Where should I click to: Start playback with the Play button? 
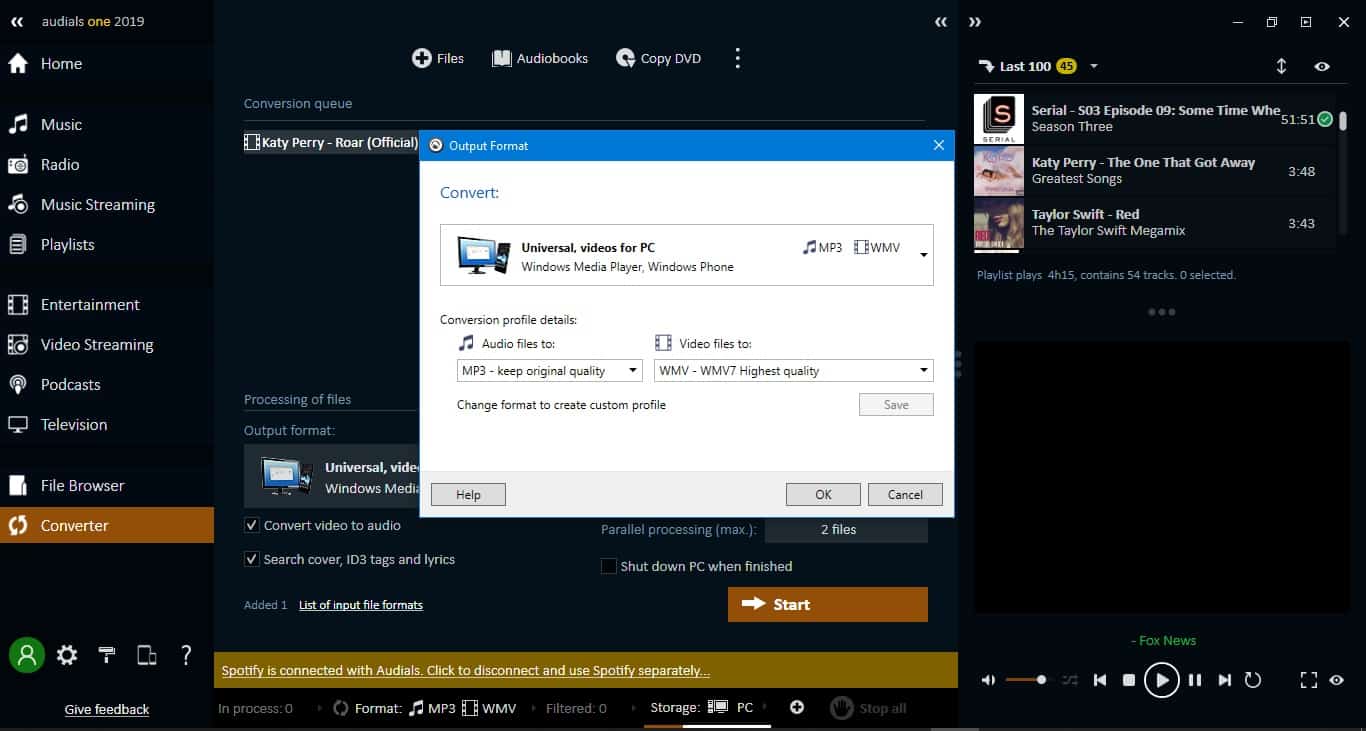click(1161, 680)
